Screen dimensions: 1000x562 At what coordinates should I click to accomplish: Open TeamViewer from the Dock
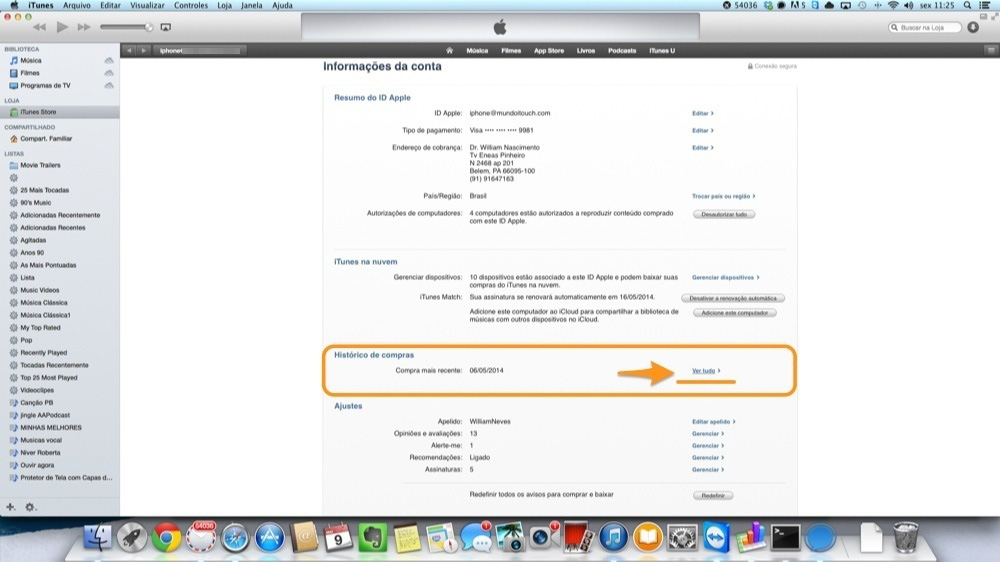pyautogui.click(x=716, y=538)
